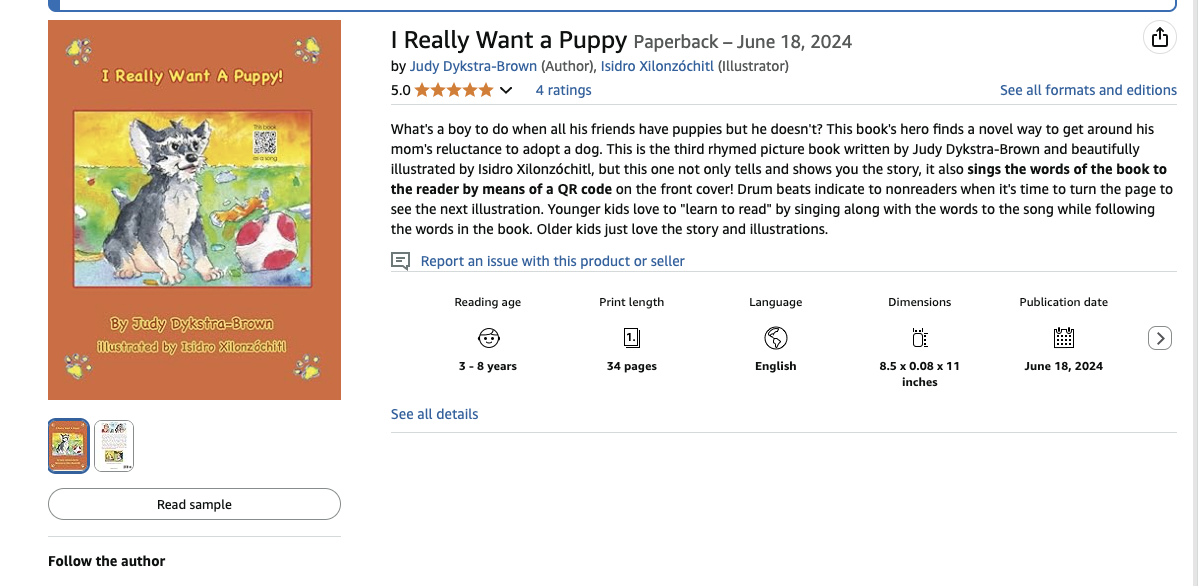Viewport: 1198px width, 586px height.
Task: Expand the star ratings dropdown chevron
Action: click(x=506, y=91)
